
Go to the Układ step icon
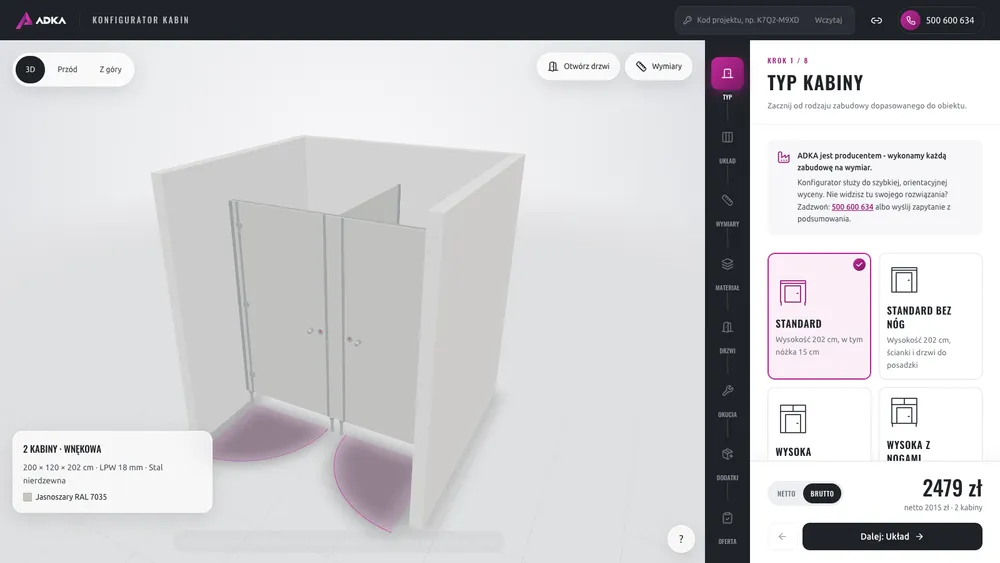coord(727,137)
